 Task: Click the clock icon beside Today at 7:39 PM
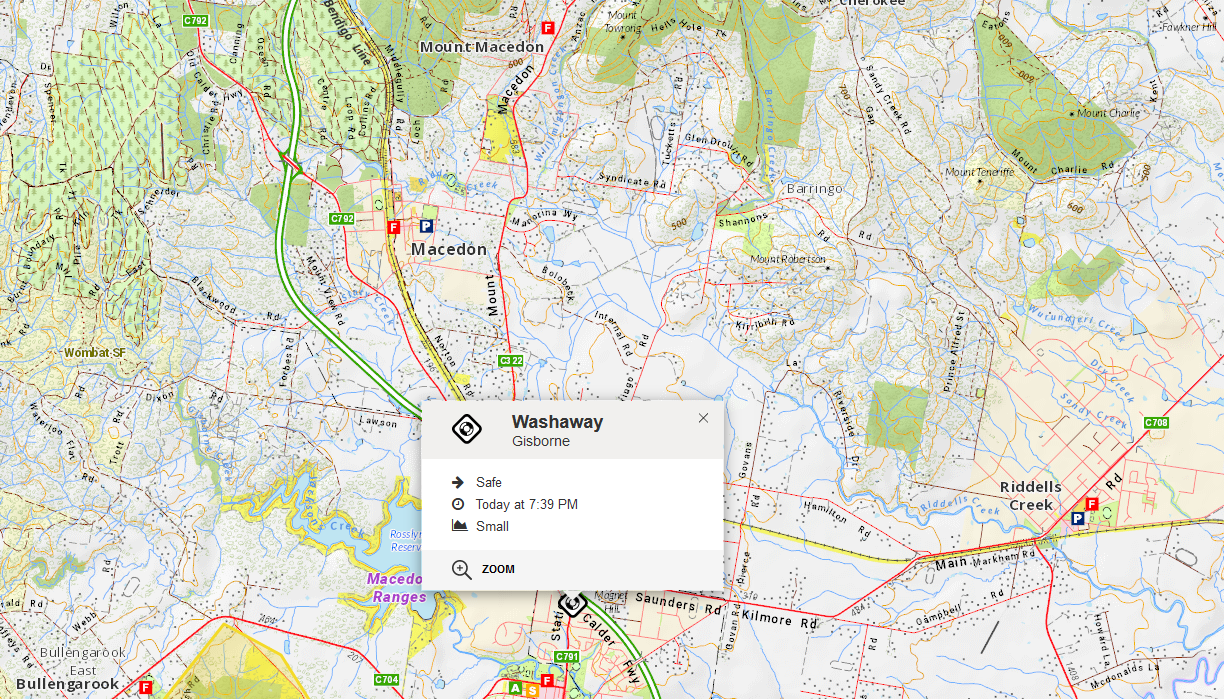click(458, 504)
